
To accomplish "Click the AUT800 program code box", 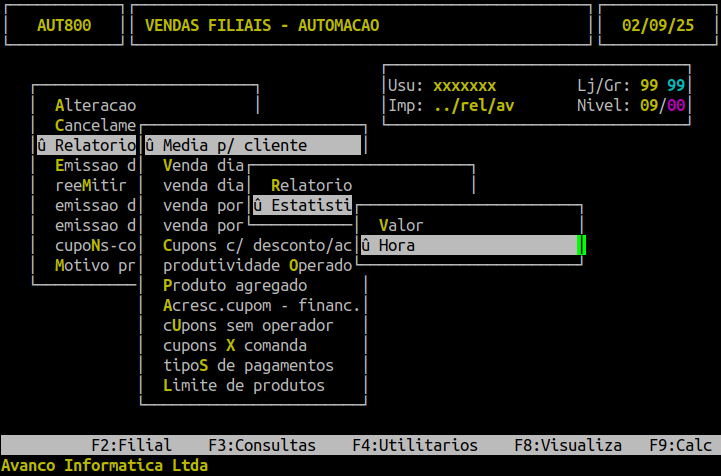I will [64, 25].
